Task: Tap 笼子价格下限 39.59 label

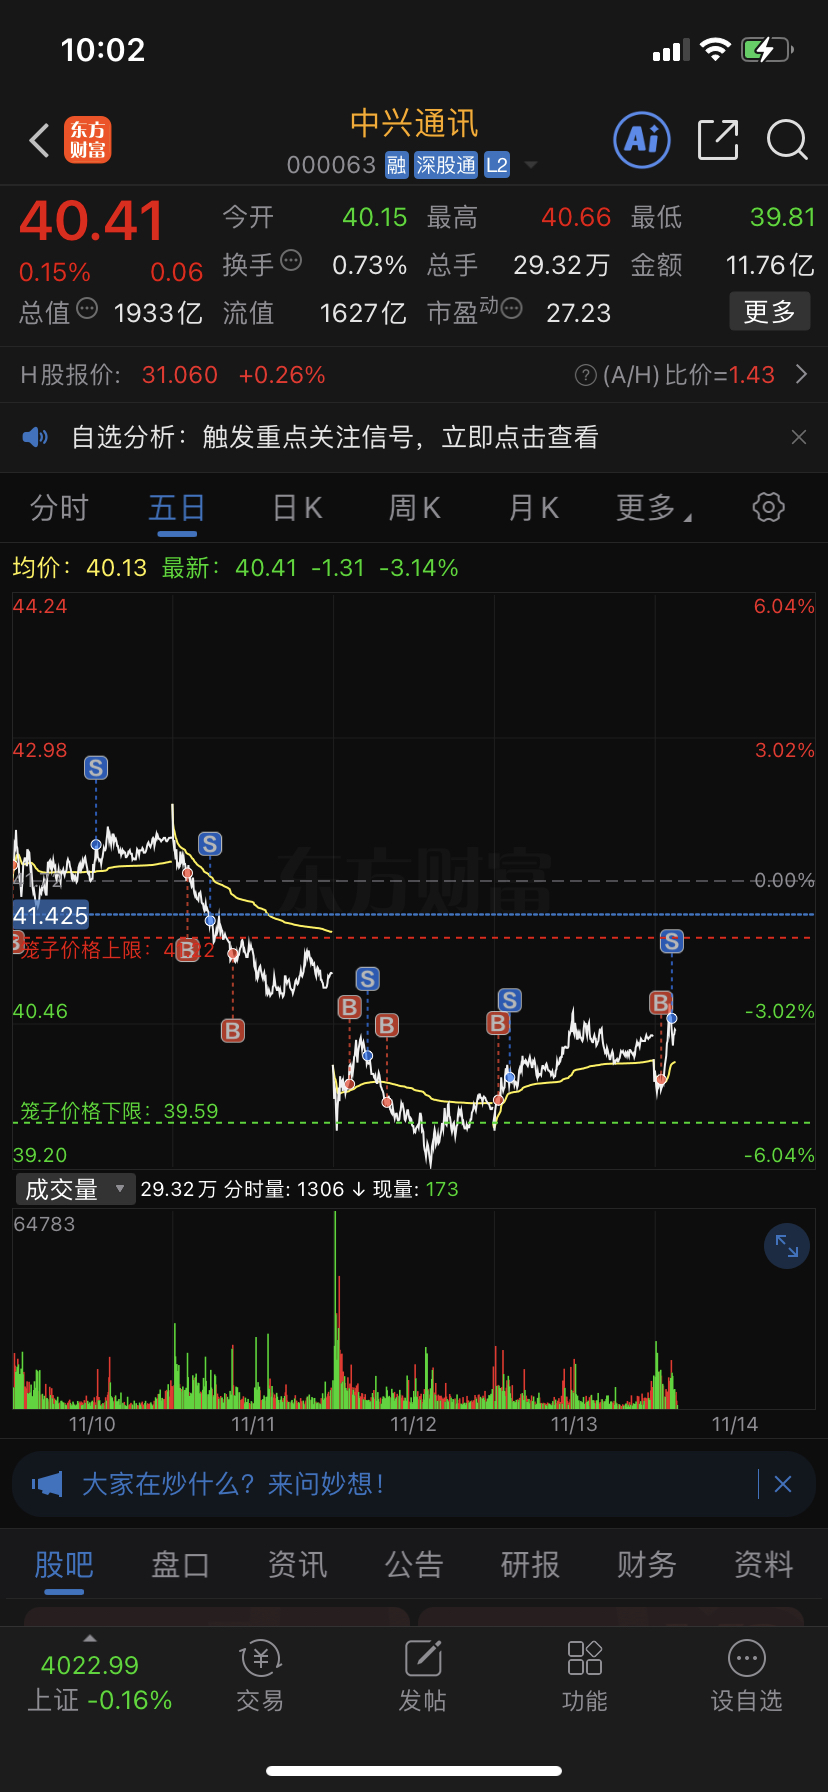Action: [119, 1111]
